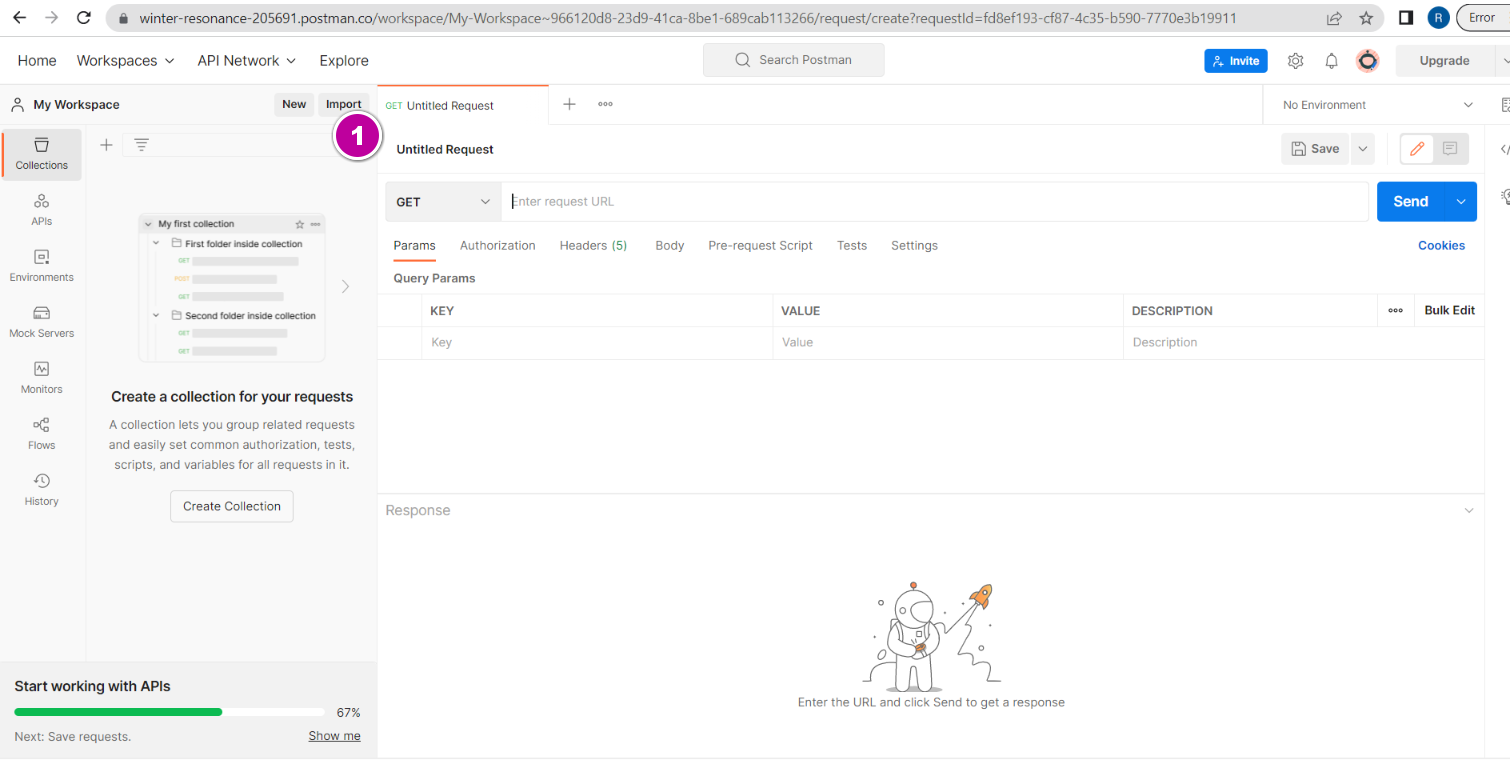Open tab options three-dots menu

click(x=605, y=104)
